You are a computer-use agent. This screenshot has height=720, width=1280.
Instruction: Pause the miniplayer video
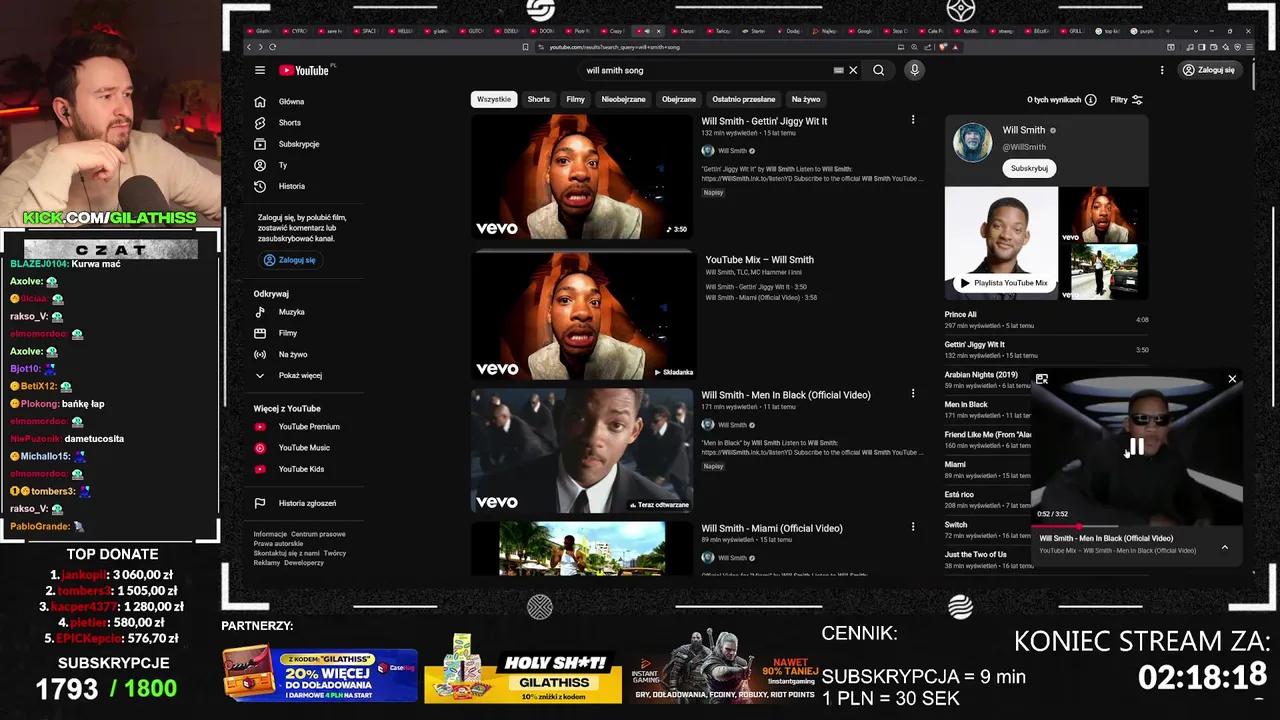point(1137,447)
